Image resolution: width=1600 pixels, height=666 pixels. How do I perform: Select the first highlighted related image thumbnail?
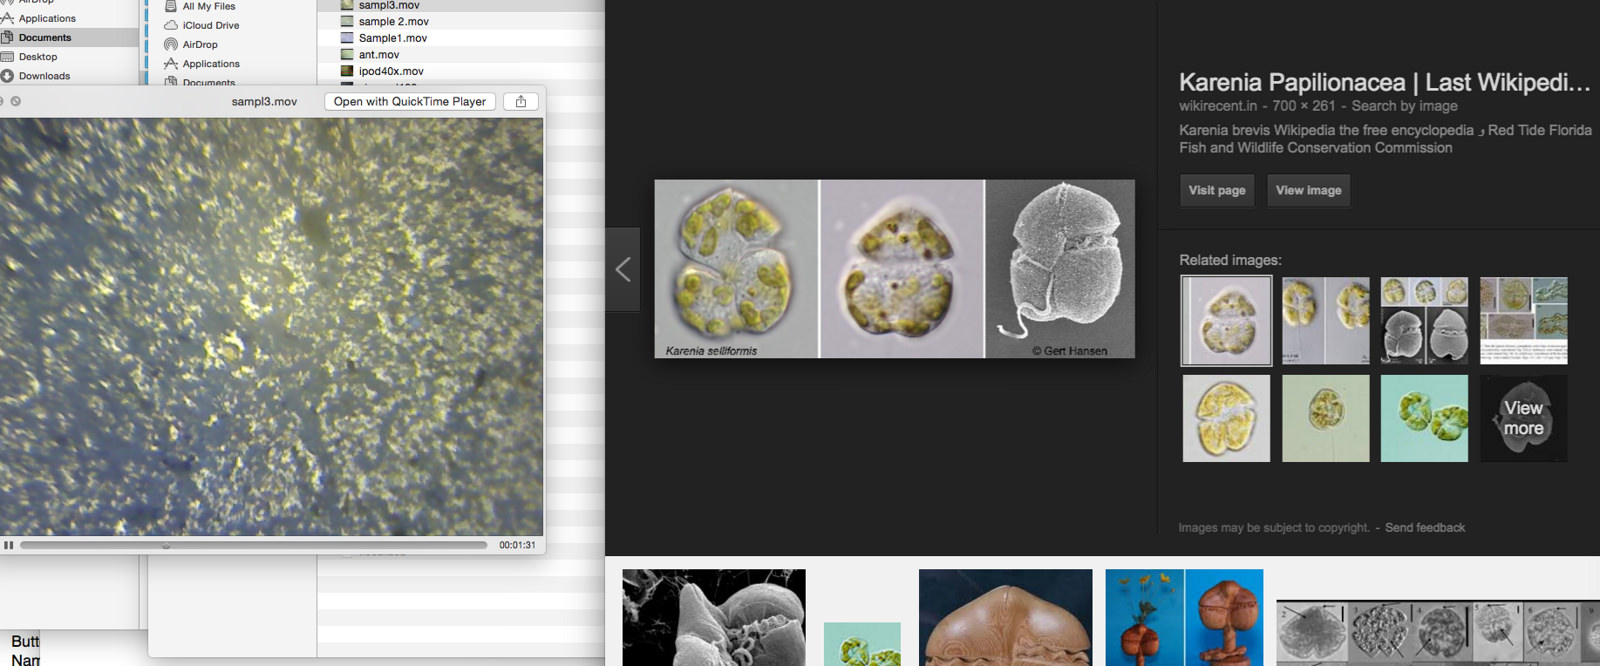tap(1226, 320)
